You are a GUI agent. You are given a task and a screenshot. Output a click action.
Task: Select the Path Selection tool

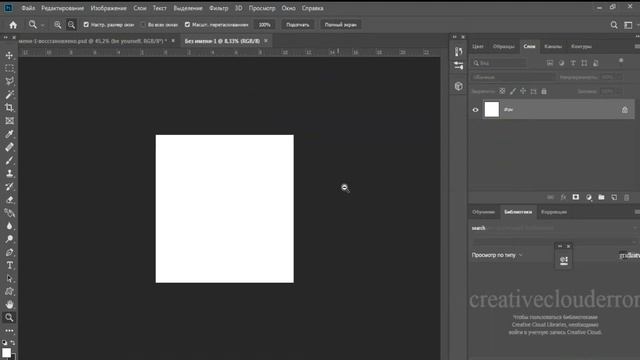coord(9,278)
